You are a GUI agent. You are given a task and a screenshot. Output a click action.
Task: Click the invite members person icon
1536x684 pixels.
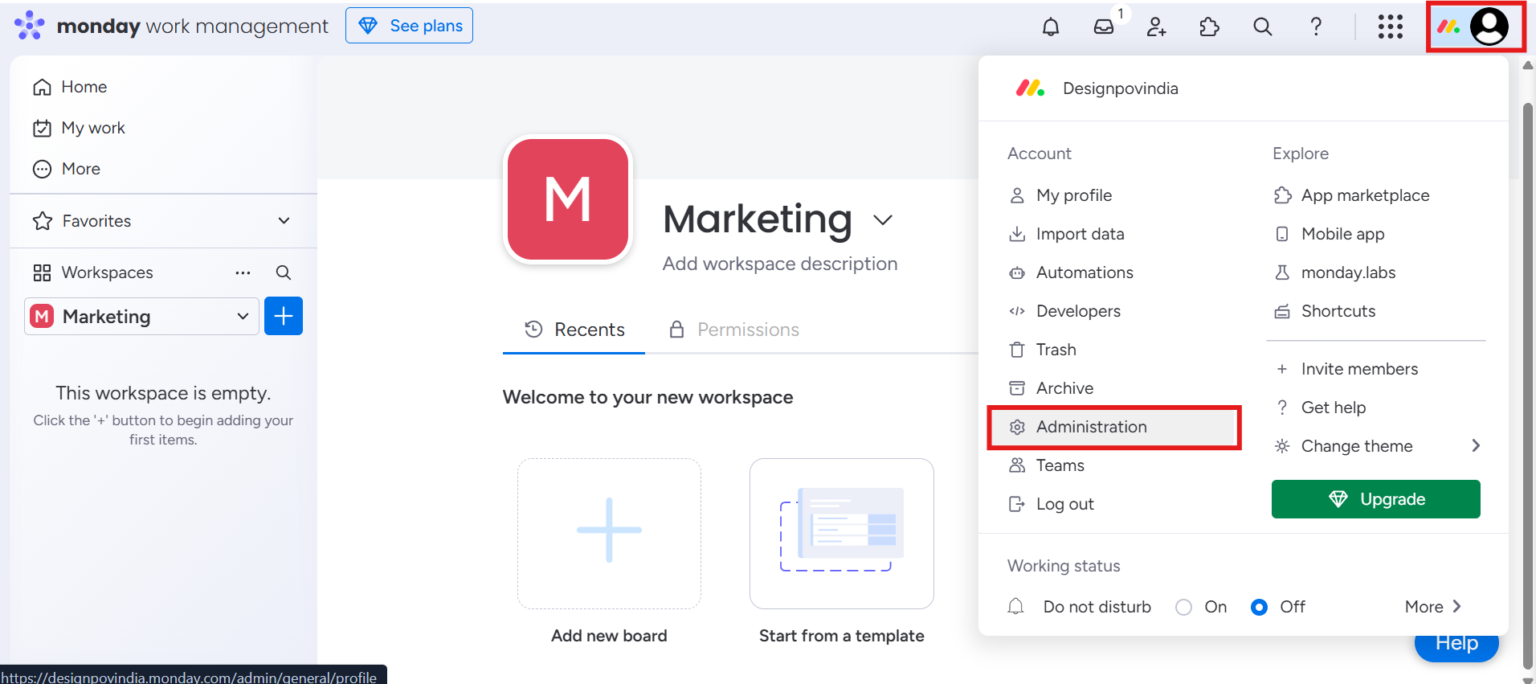click(1157, 27)
